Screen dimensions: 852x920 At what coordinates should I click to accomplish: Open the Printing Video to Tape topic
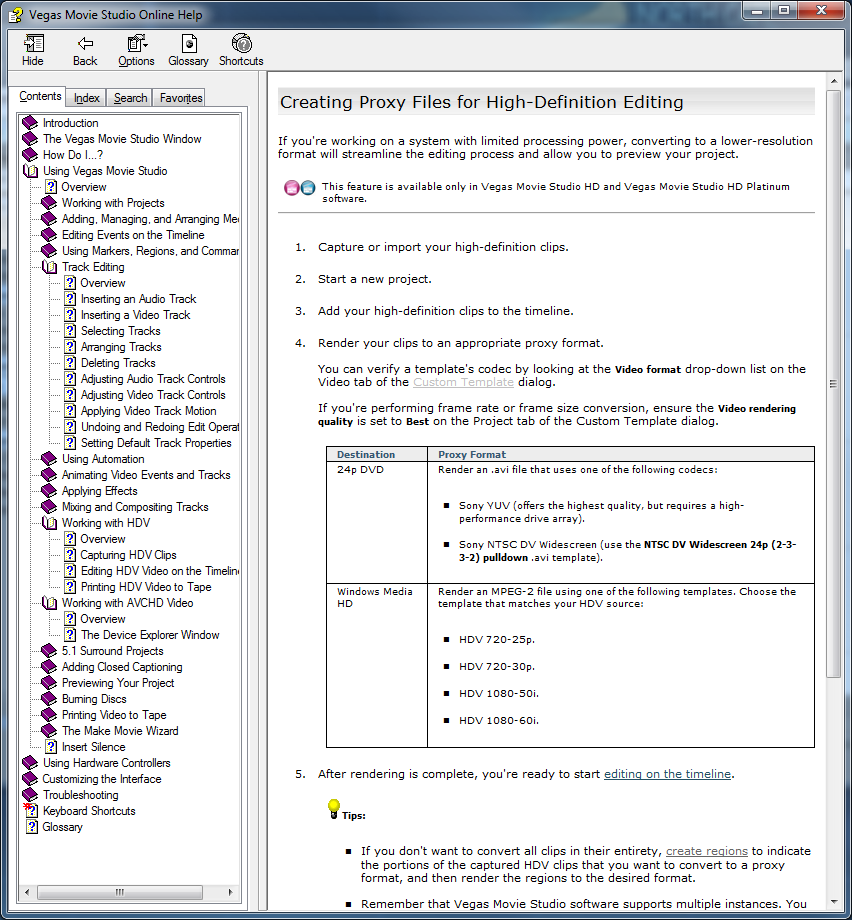click(x=114, y=715)
